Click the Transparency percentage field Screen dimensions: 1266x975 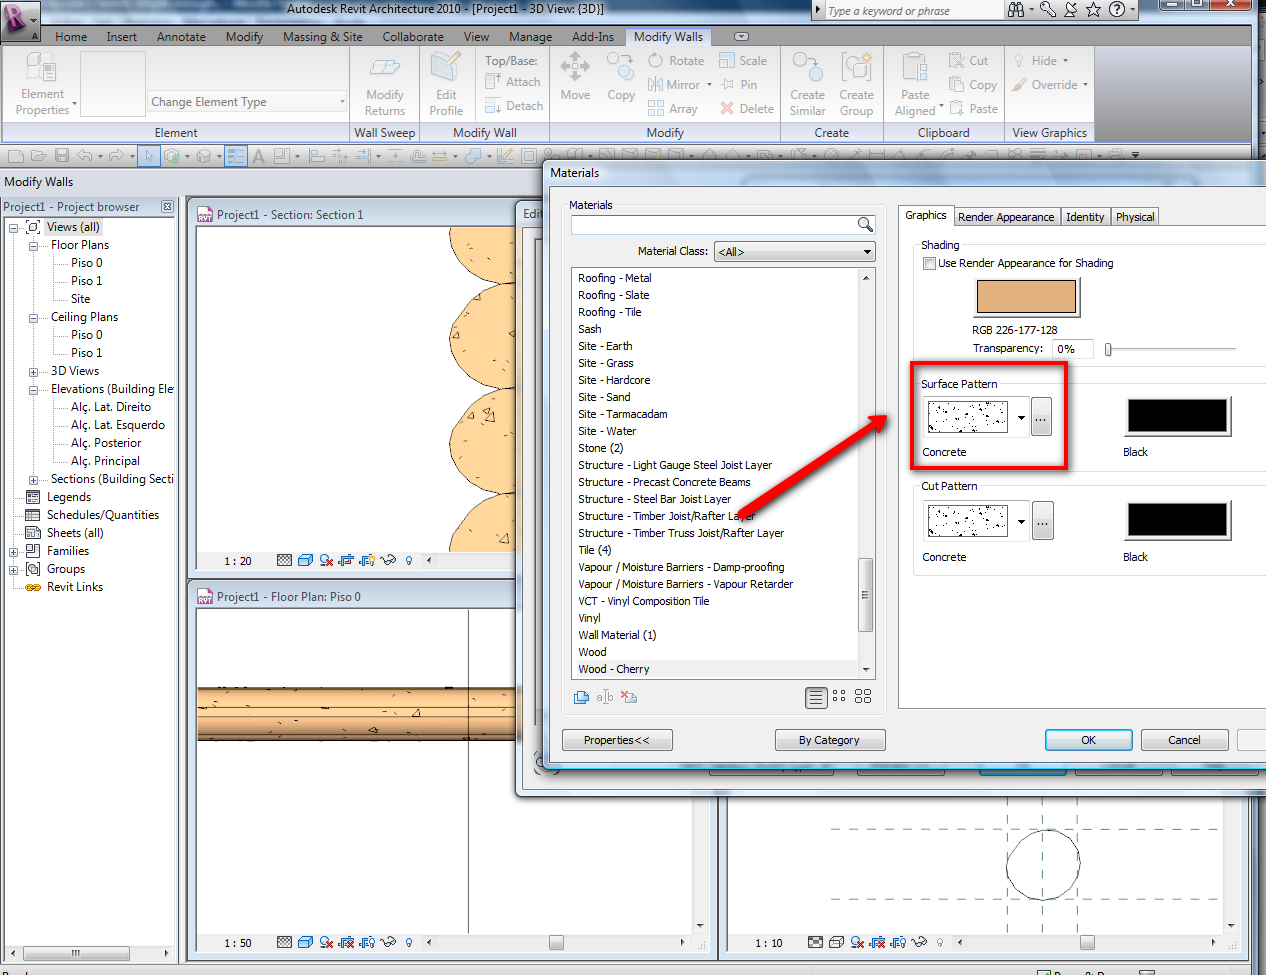pyautogui.click(x=1072, y=349)
